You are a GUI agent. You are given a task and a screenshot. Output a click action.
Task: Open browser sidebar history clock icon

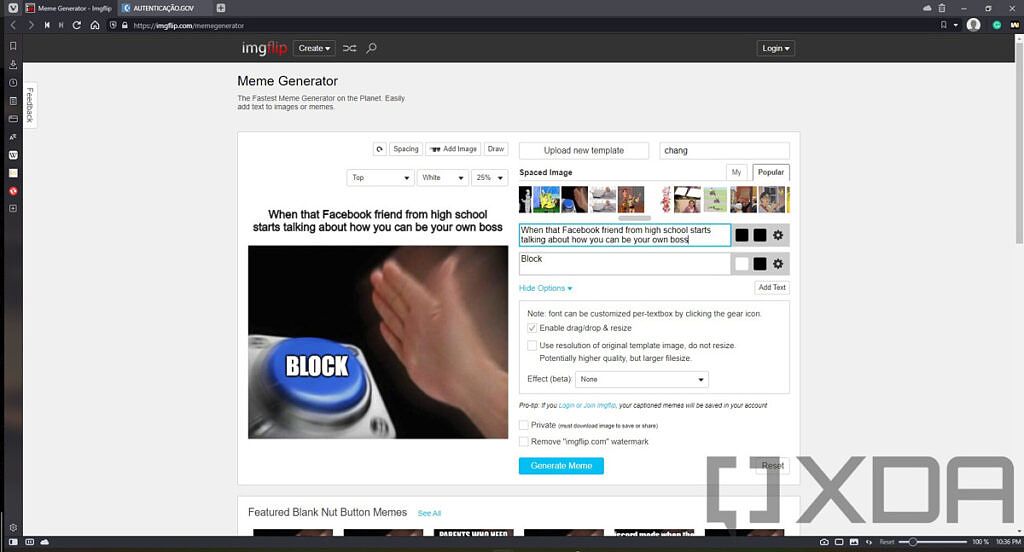pyautogui.click(x=13, y=83)
